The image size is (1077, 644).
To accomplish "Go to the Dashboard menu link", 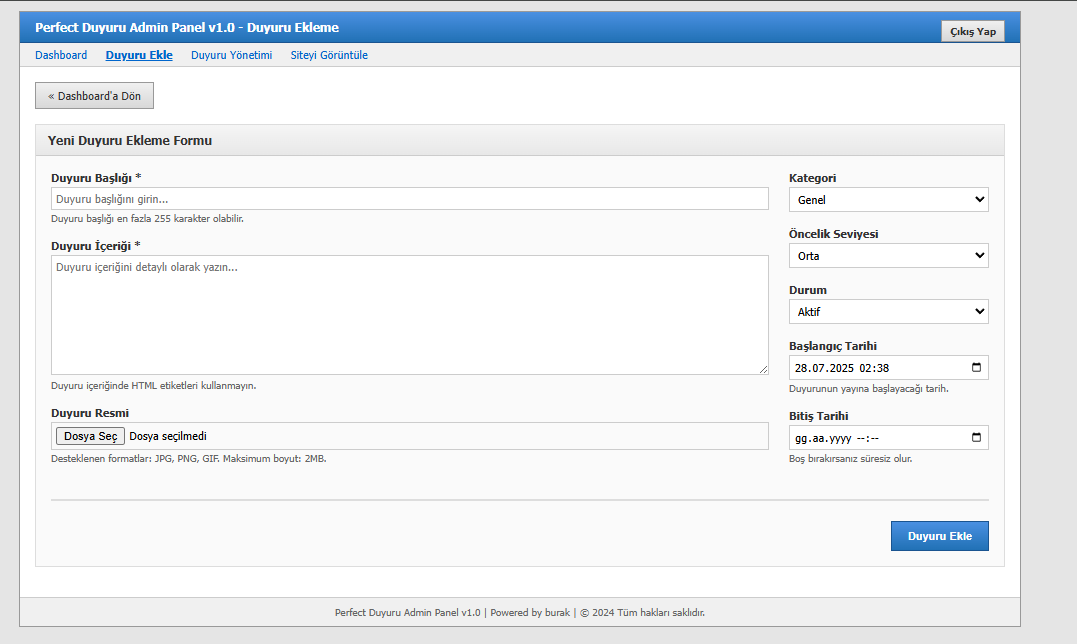I will 61,55.
